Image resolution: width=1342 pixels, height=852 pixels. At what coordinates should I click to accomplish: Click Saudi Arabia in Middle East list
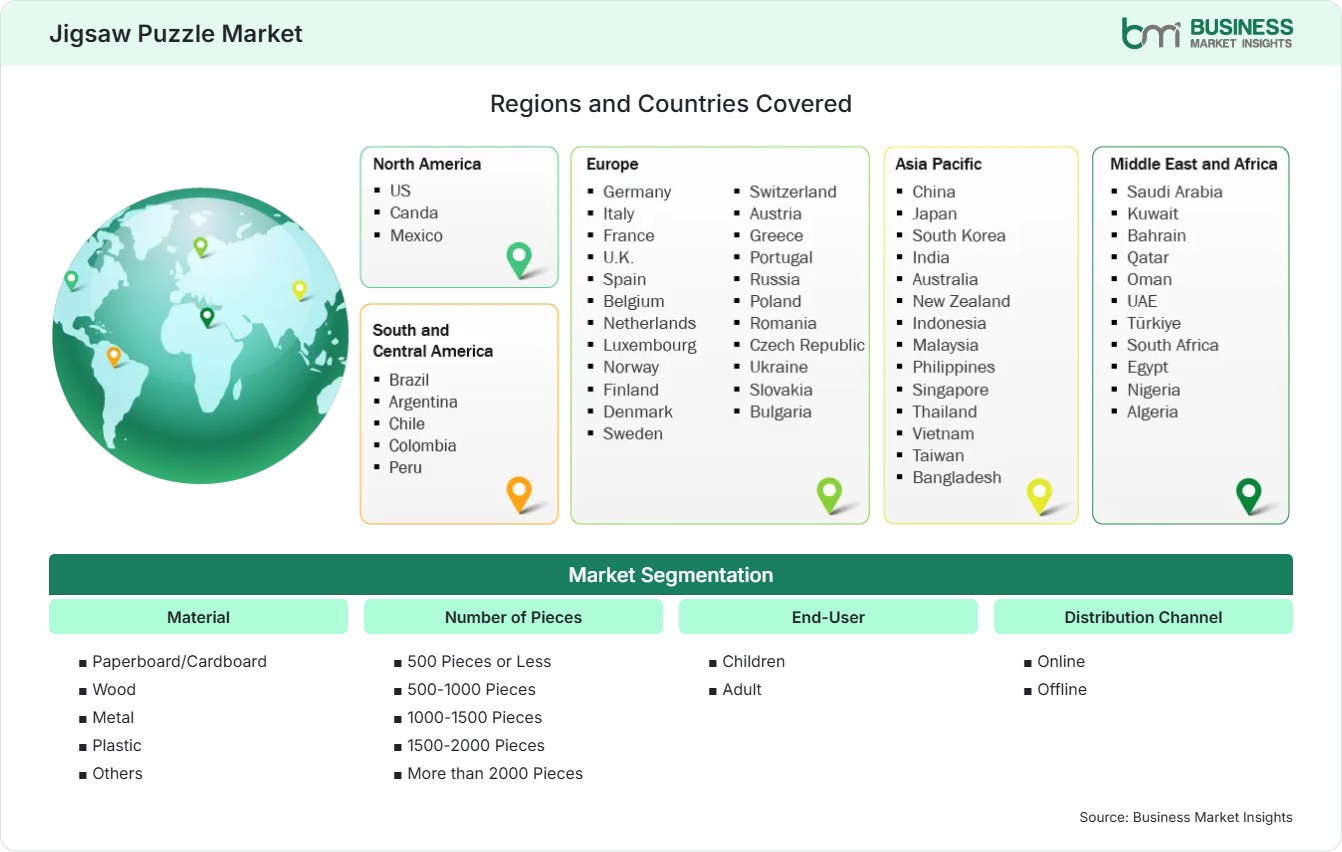pyautogui.click(x=1175, y=191)
